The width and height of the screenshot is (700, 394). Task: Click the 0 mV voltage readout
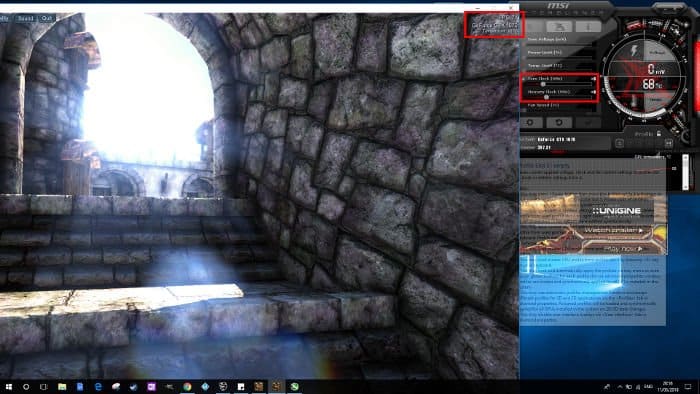point(656,69)
